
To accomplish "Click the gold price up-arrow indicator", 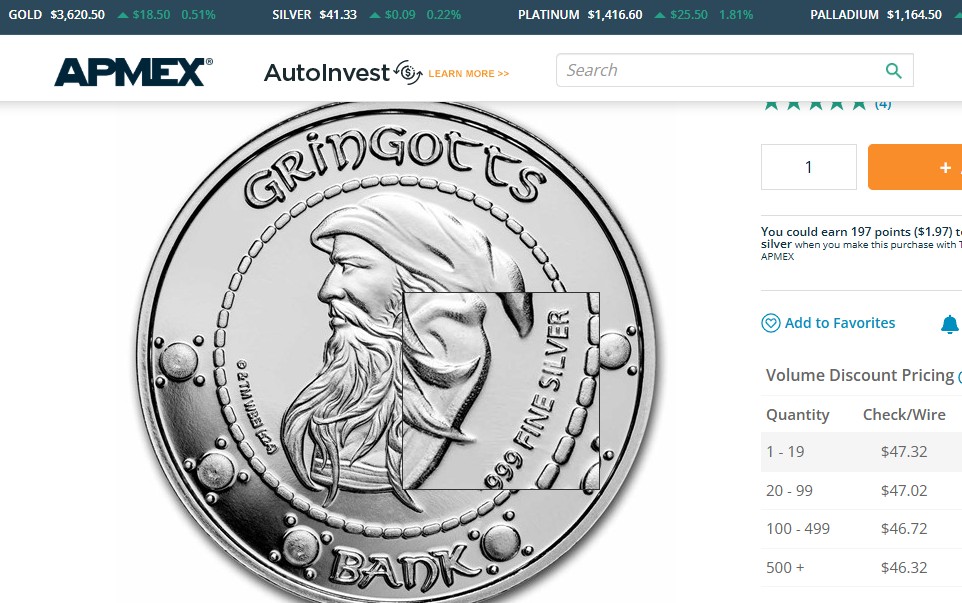I will pos(123,15).
